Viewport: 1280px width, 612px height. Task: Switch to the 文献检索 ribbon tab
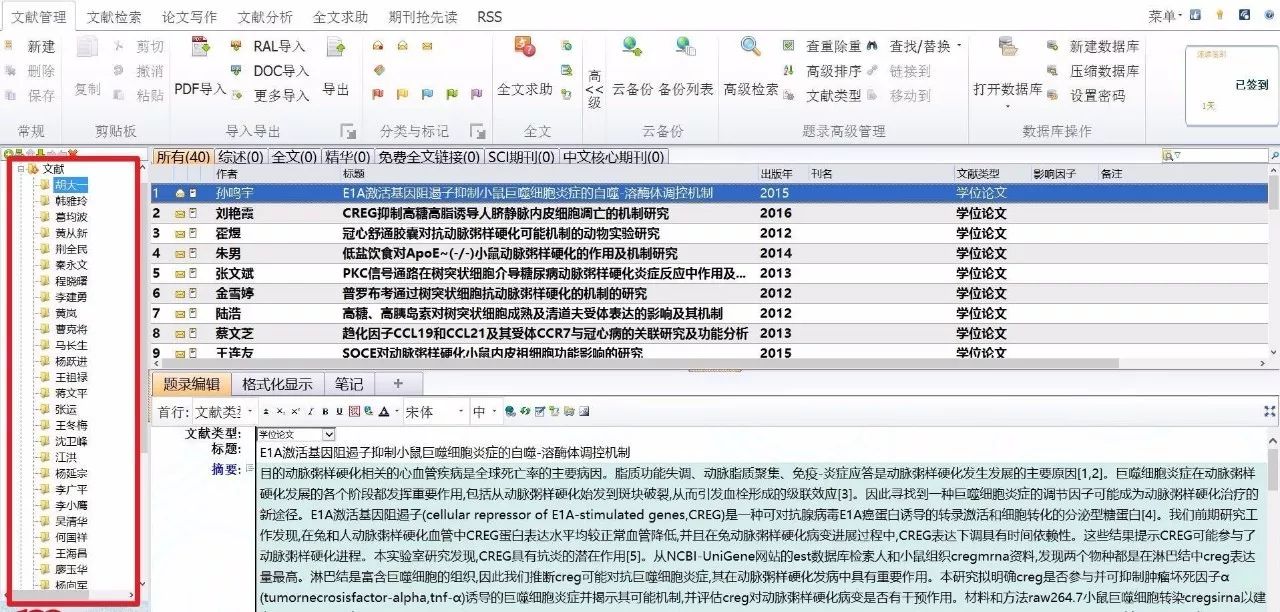point(114,17)
